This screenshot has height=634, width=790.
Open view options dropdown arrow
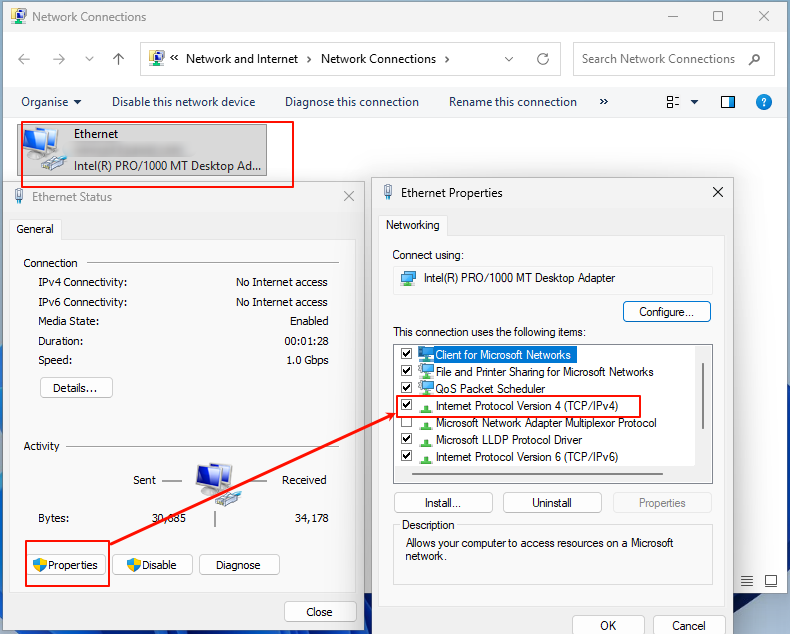694,102
